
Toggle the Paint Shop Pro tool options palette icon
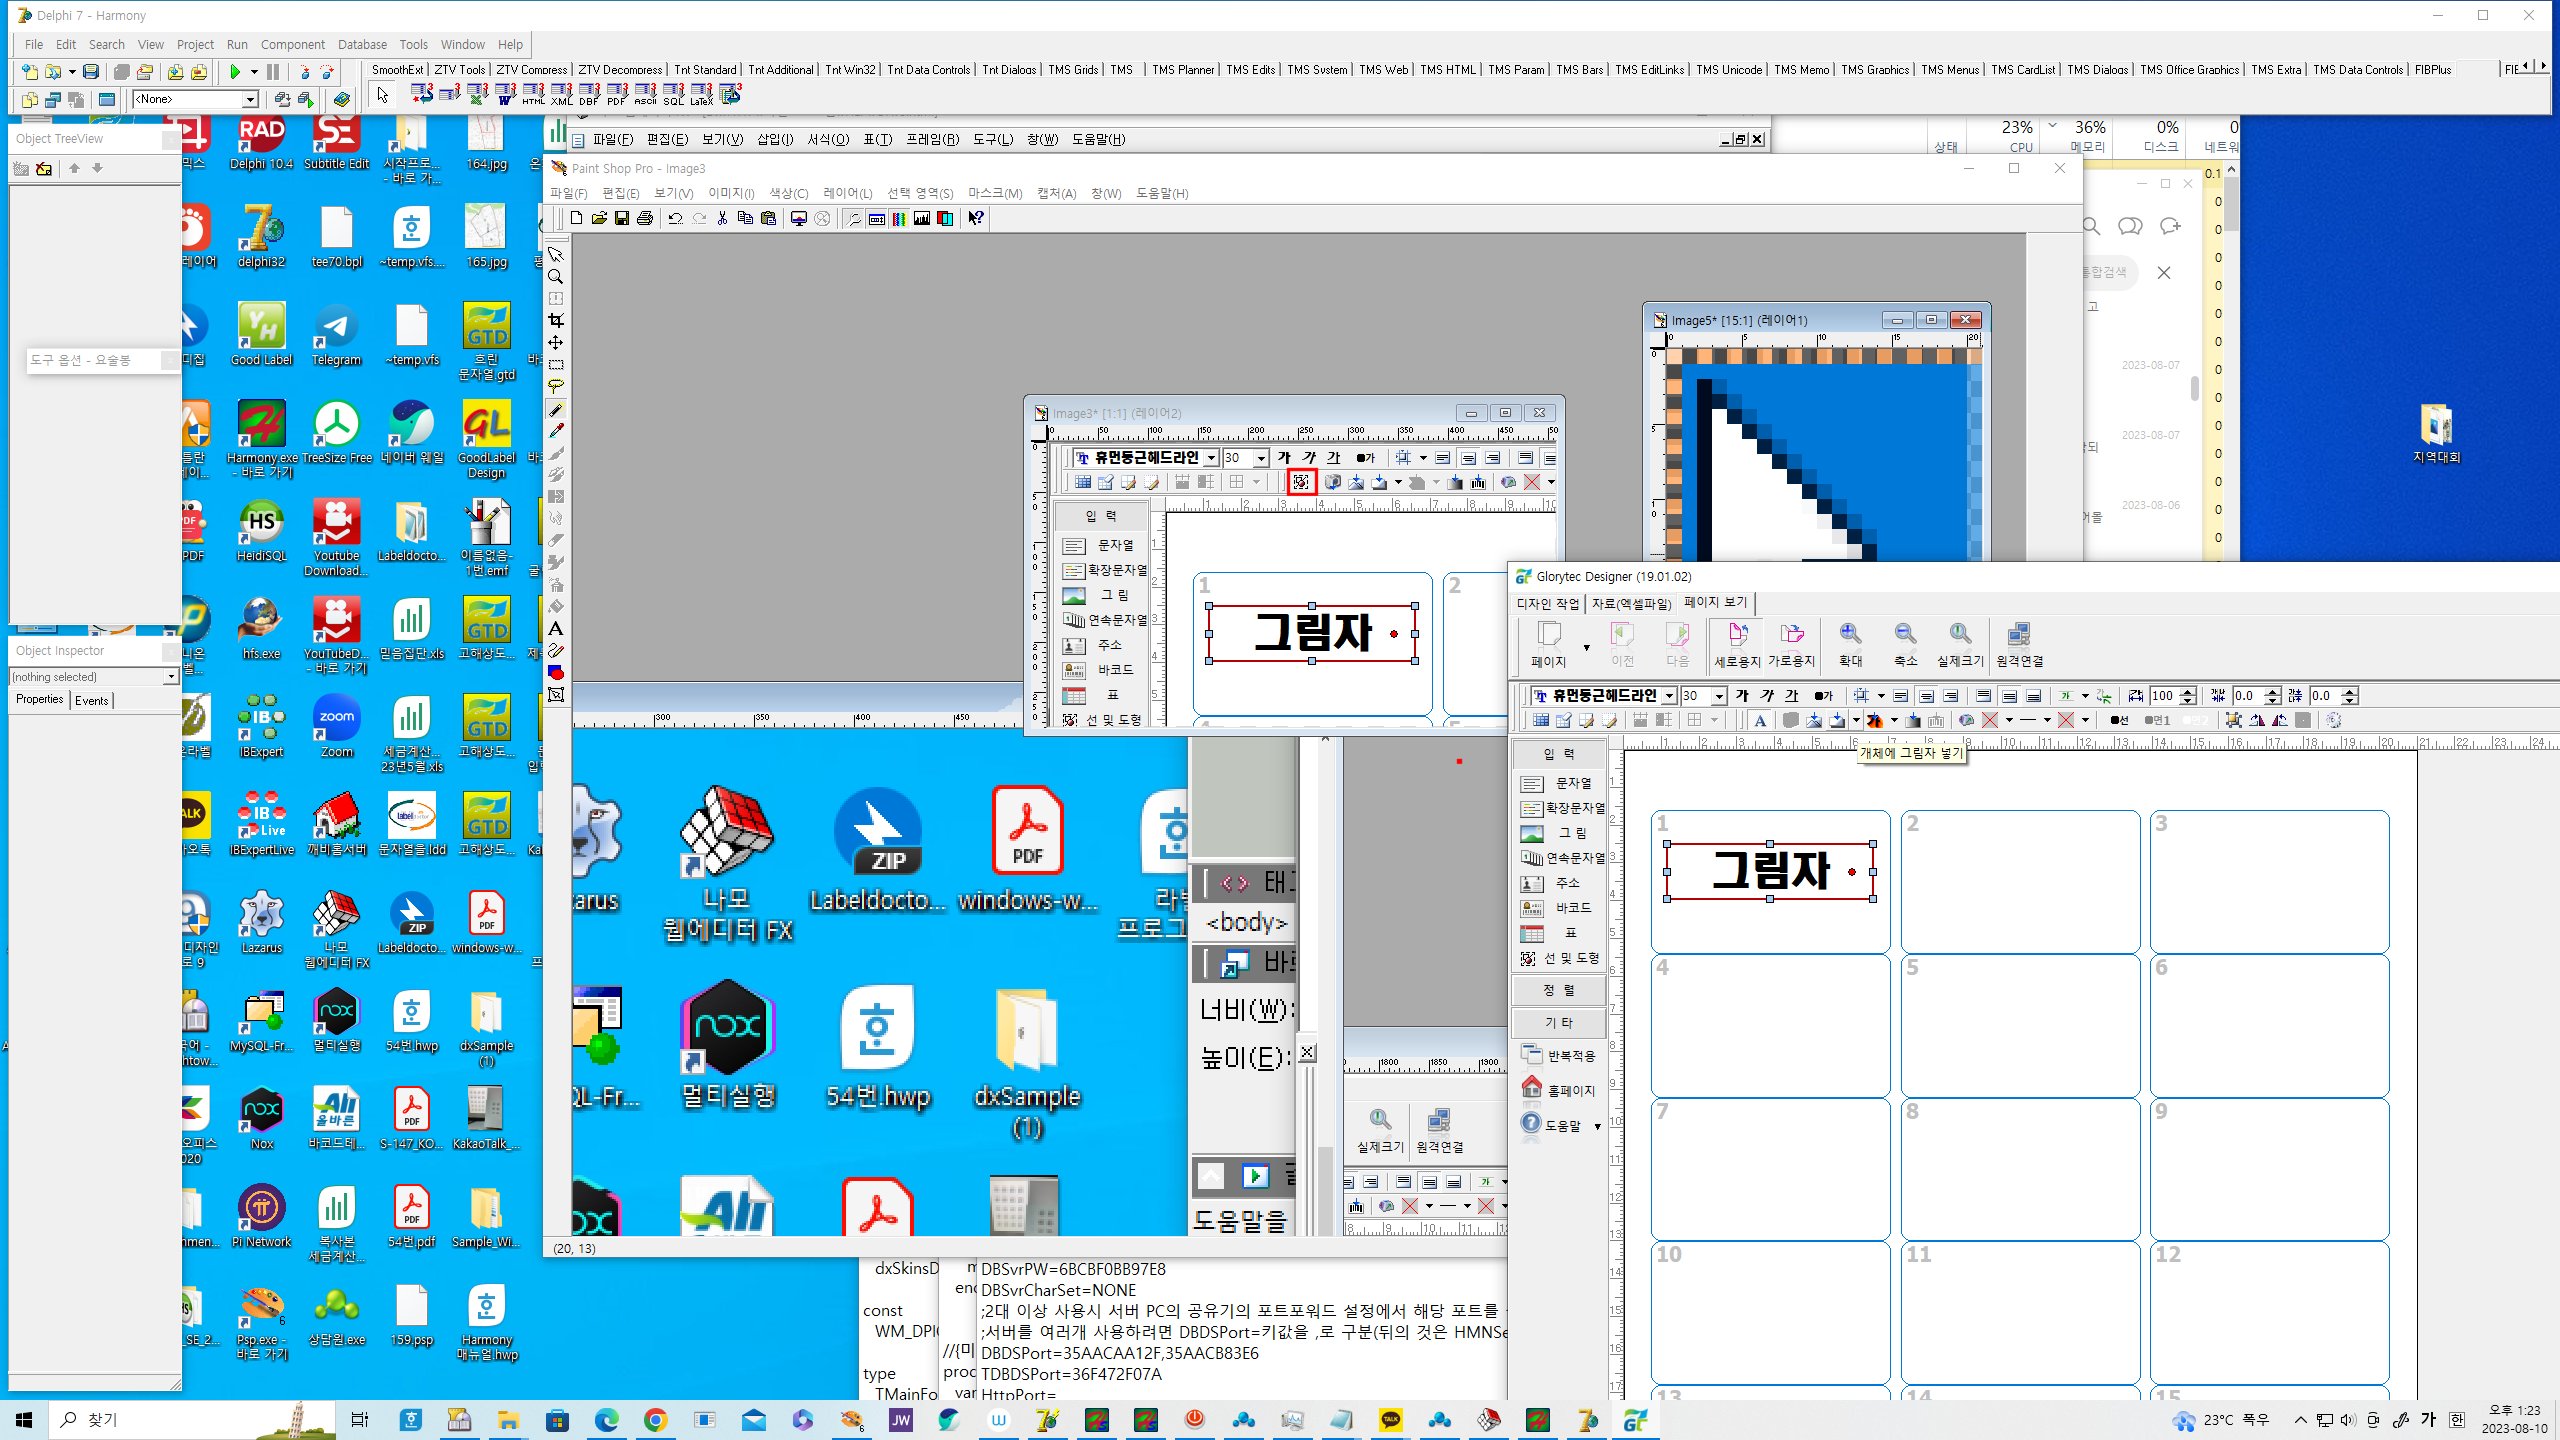coord(877,218)
